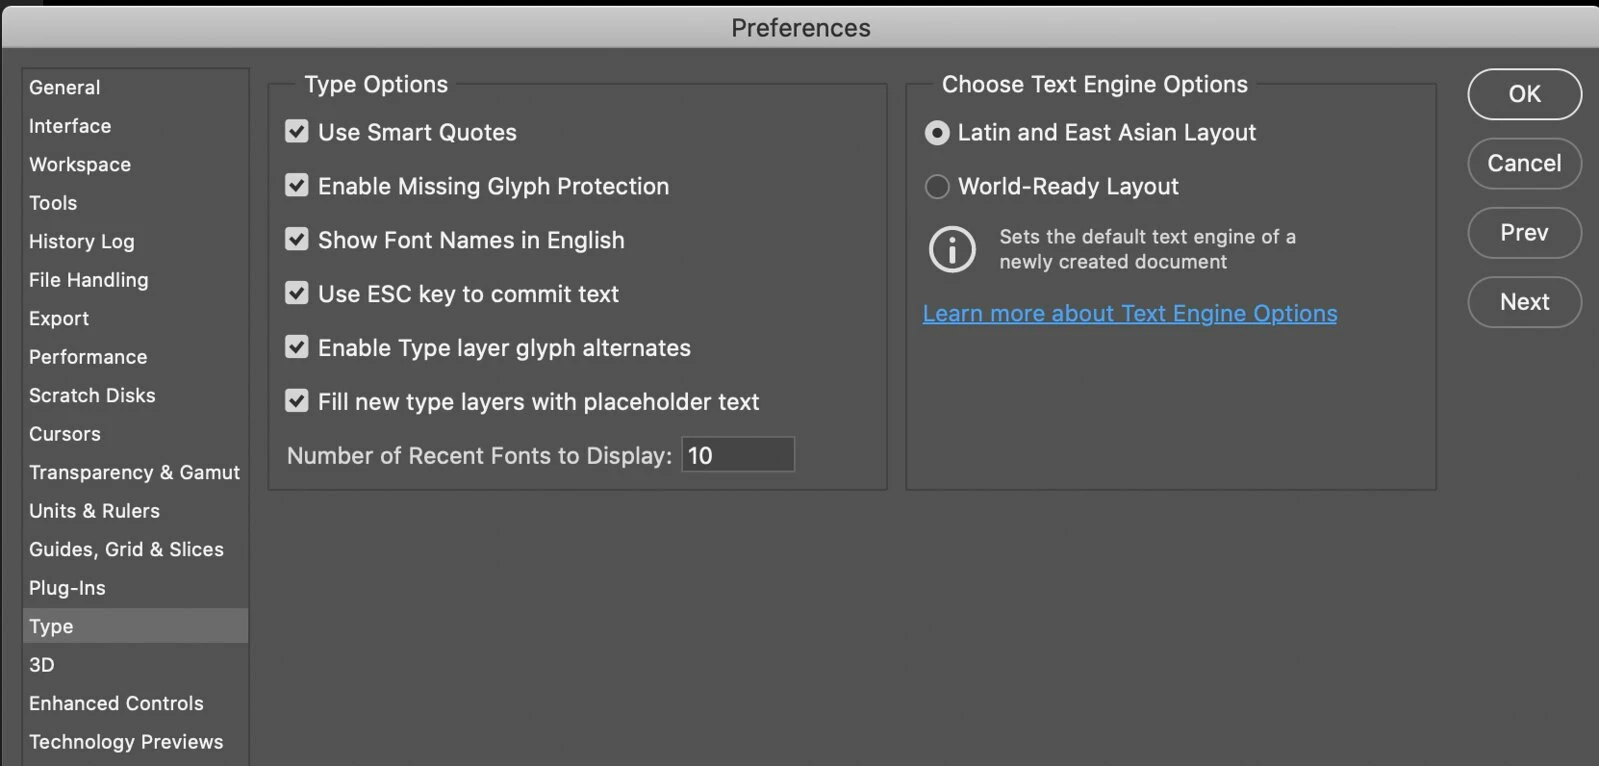Image resolution: width=1599 pixels, height=766 pixels.
Task: Select Transparency & Gamut in sidebar
Action: click(x=134, y=473)
